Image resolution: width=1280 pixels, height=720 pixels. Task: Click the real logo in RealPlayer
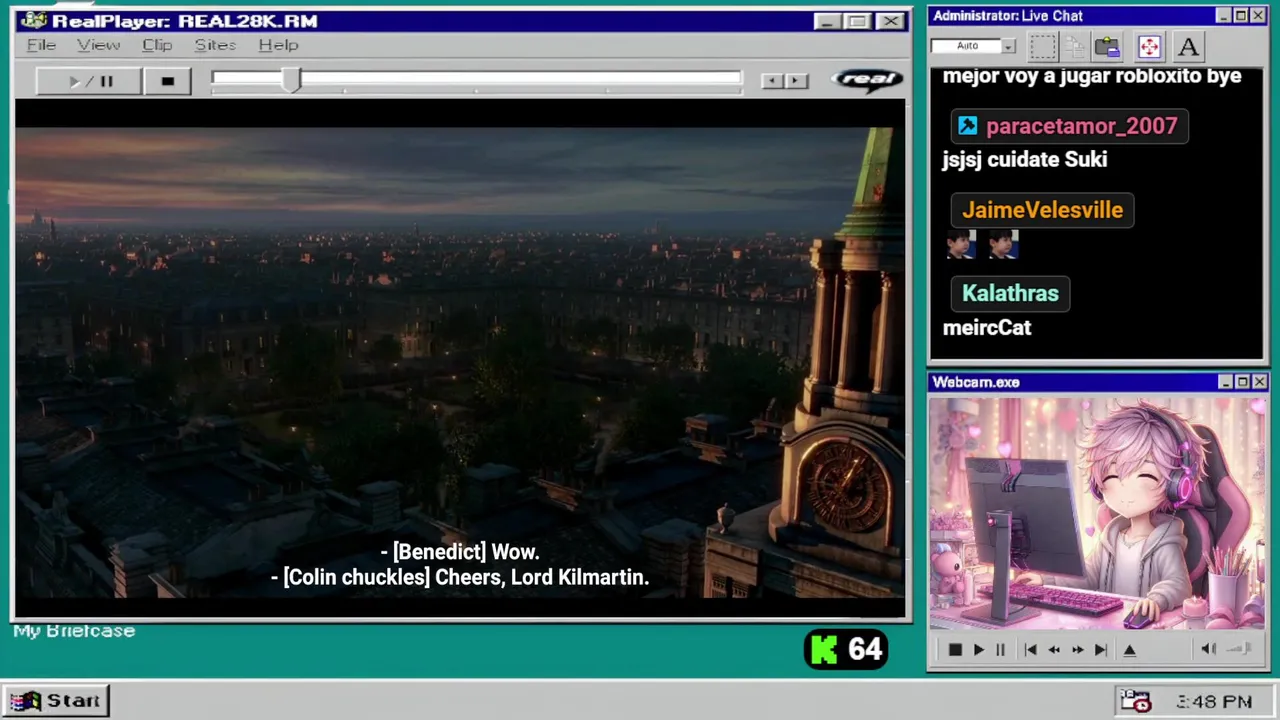point(867,80)
